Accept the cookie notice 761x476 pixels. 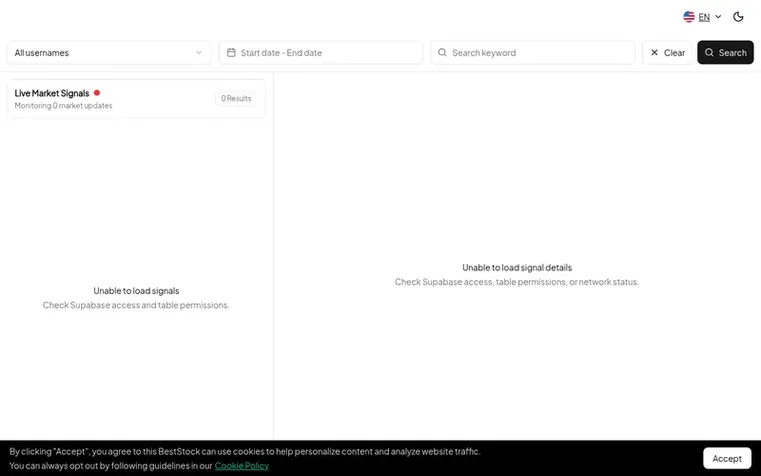click(x=727, y=459)
